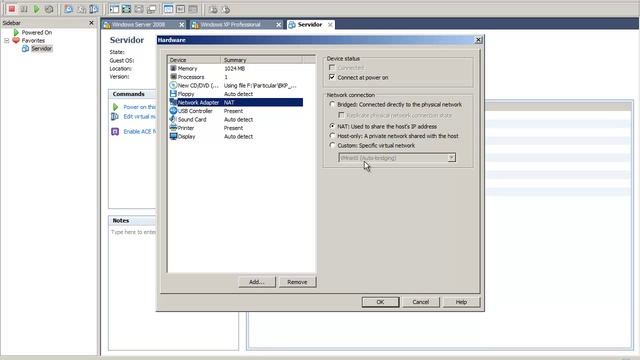Click OK in Hardware dialog
The image size is (640, 360).
(x=380, y=302)
